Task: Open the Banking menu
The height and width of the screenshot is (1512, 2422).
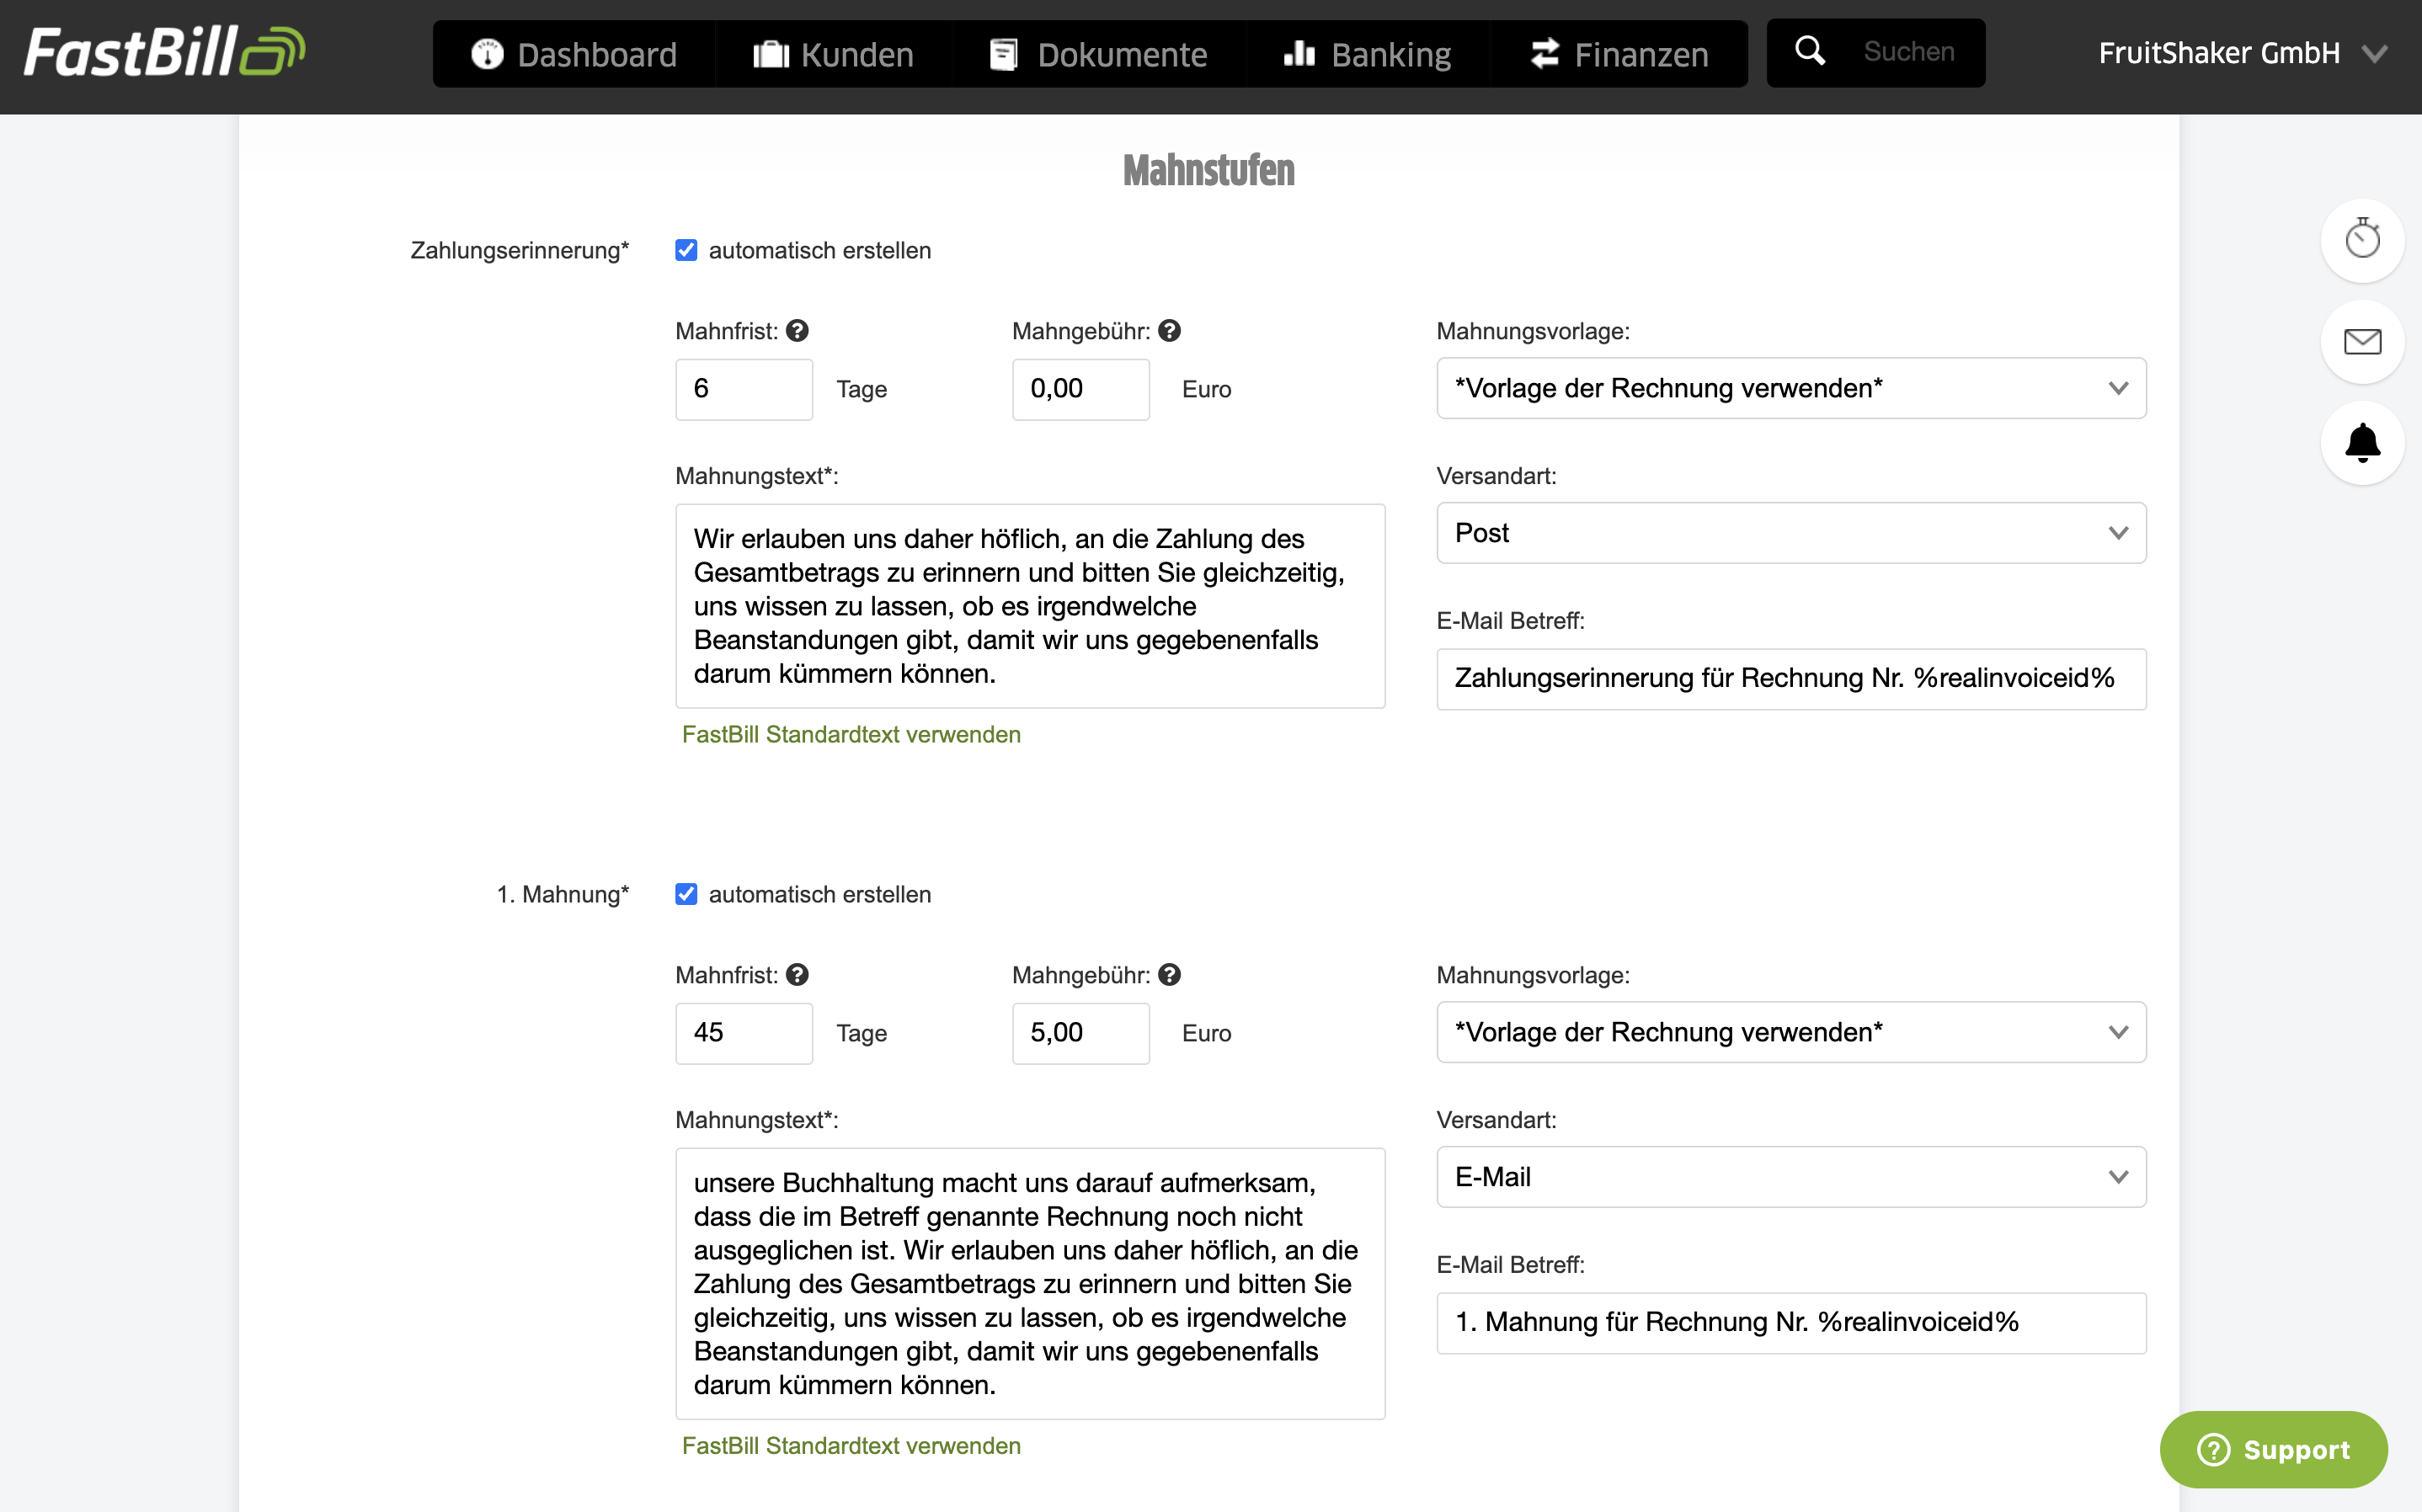Action: (1368, 54)
